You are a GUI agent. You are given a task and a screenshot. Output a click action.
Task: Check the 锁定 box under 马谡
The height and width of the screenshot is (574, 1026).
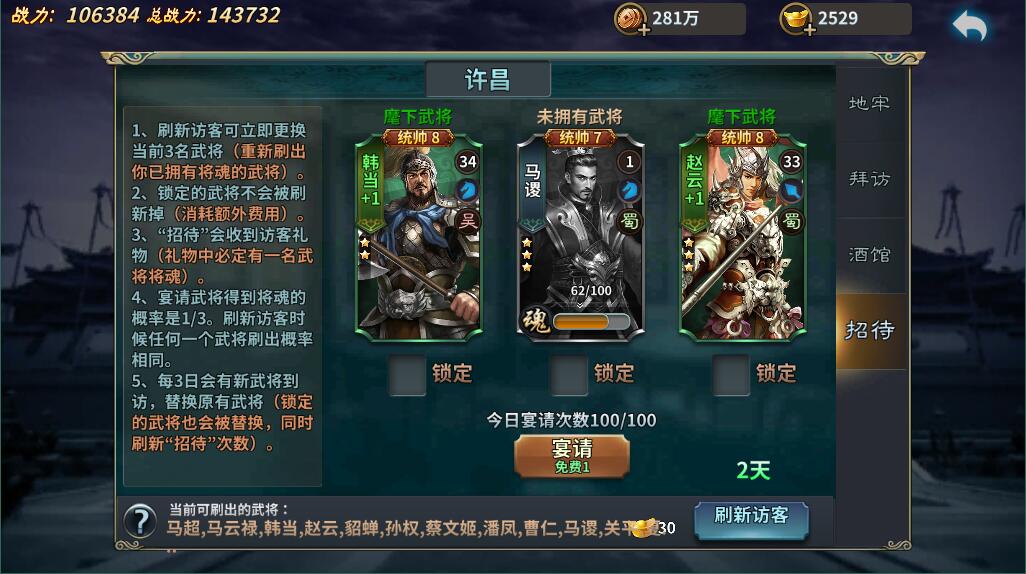tap(568, 374)
